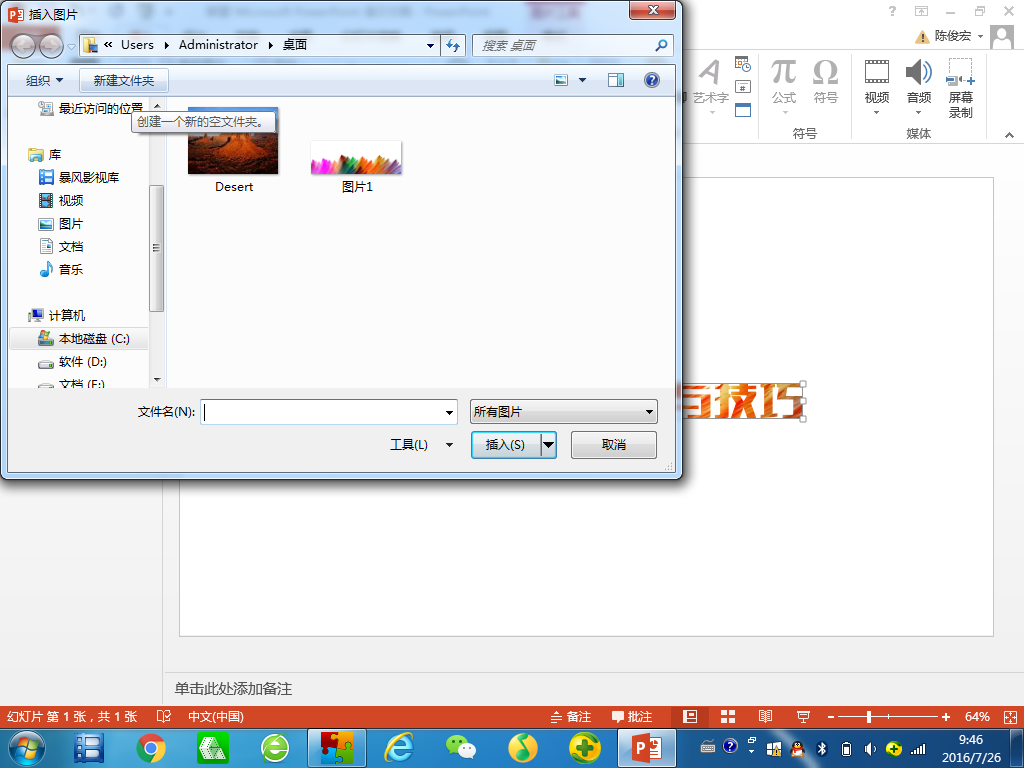This screenshot has width=1024, height=768.
Task: Click the Forward navigation arrow in dialog
Action: click(x=51, y=46)
